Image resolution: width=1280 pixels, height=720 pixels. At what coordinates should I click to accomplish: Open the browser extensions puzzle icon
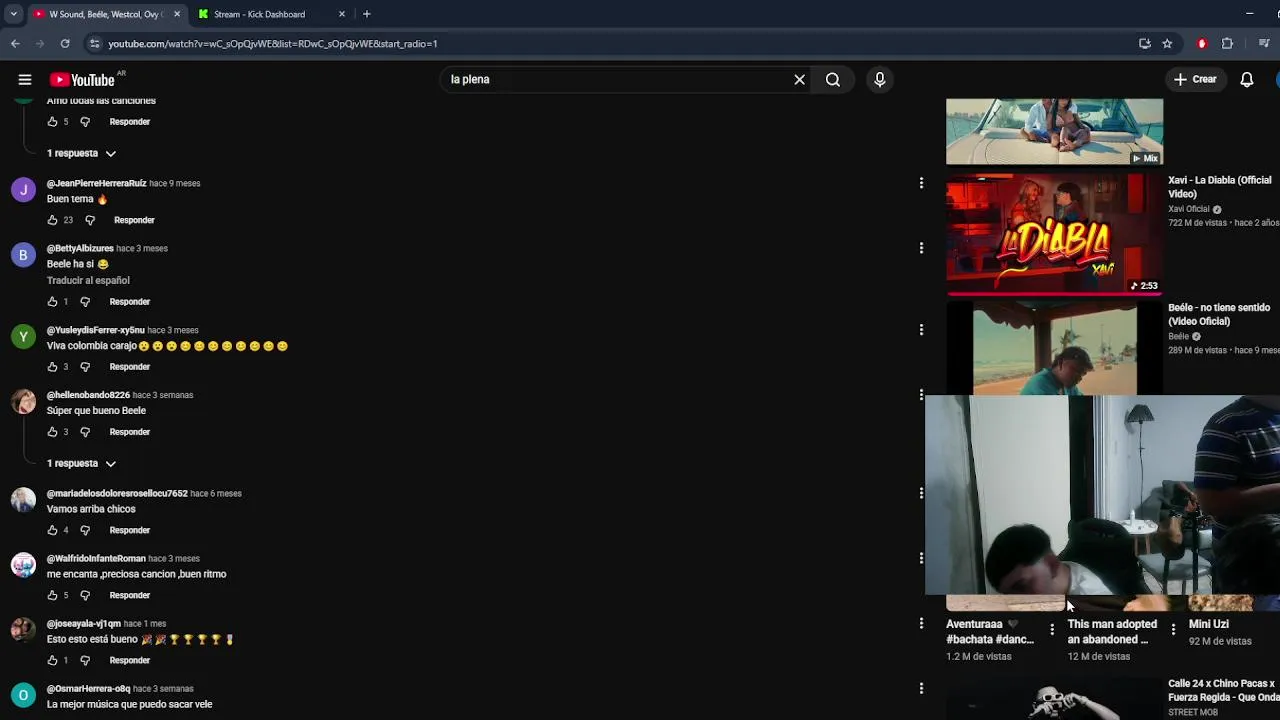(x=1227, y=44)
